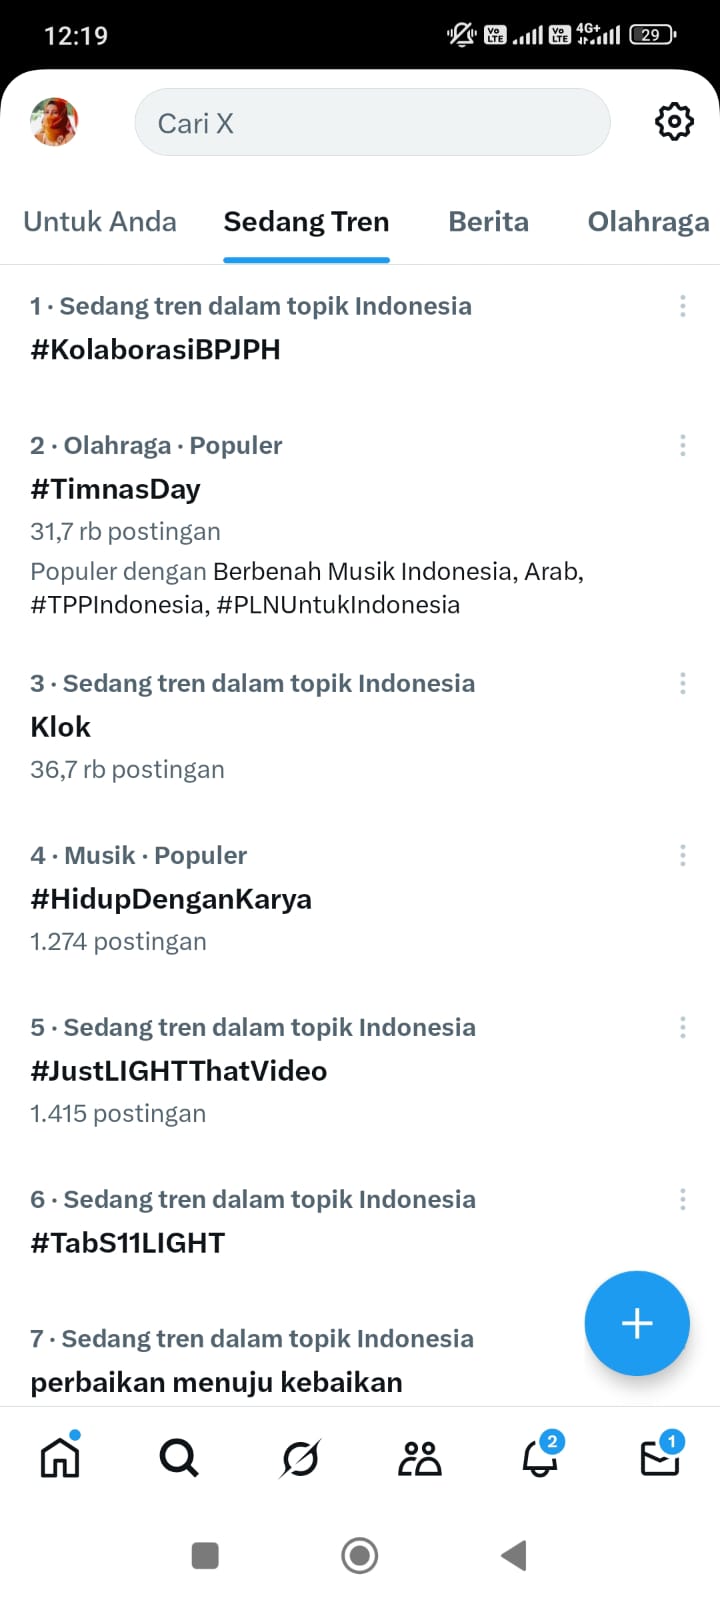The height and width of the screenshot is (1600, 720).
Task: Open Communities people icon in bottom bar
Action: pos(420,1459)
